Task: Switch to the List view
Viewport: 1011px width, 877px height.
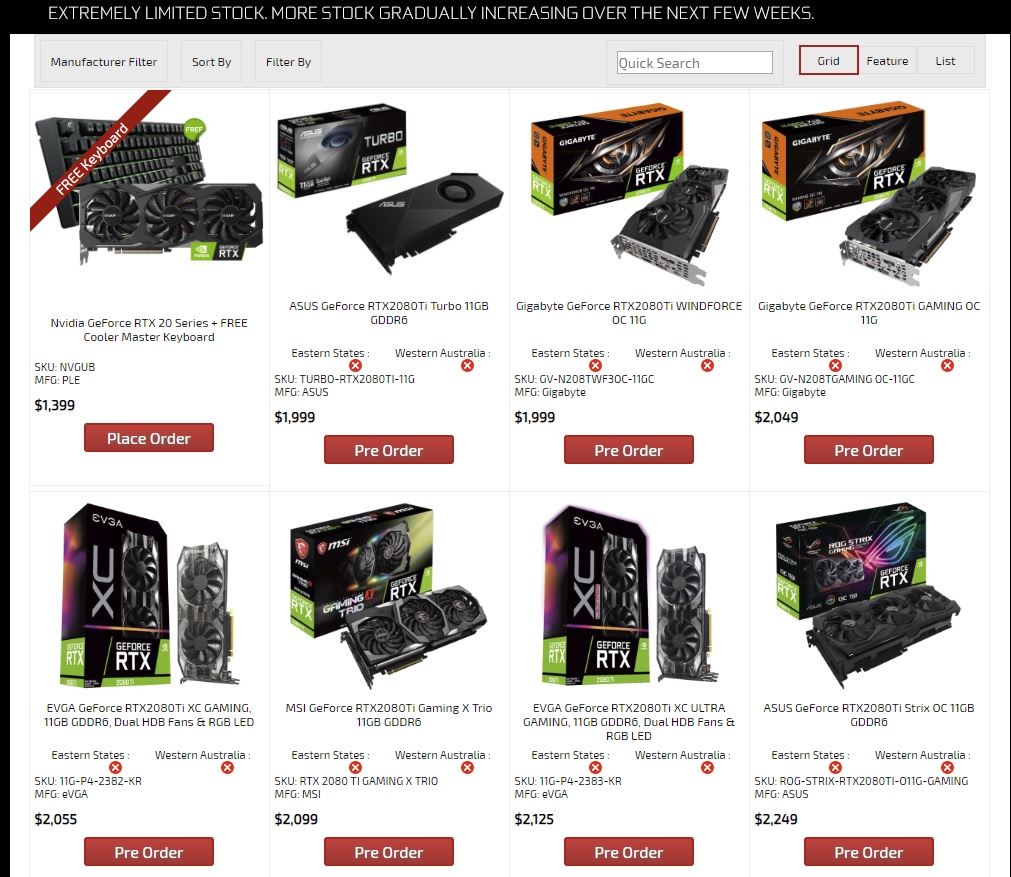Action: click(945, 61)
